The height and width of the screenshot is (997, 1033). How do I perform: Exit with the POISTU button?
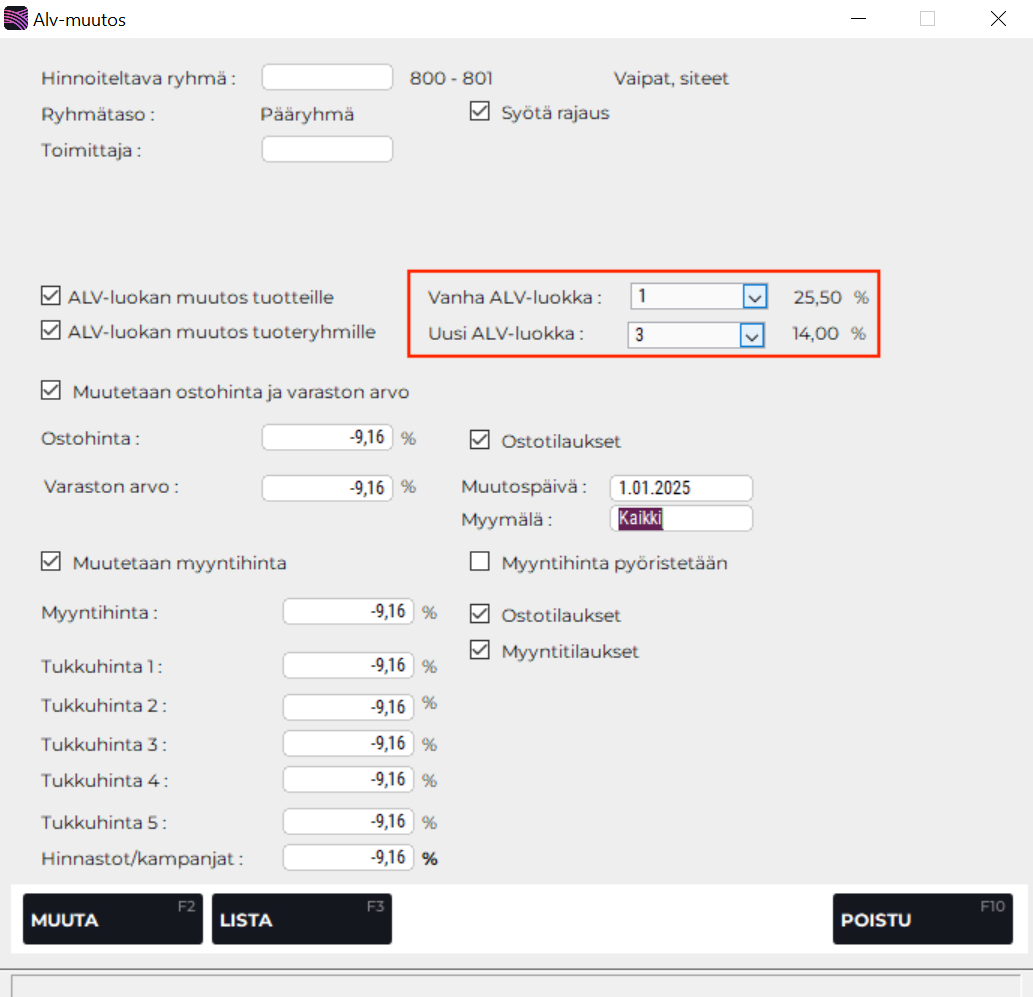922,919
